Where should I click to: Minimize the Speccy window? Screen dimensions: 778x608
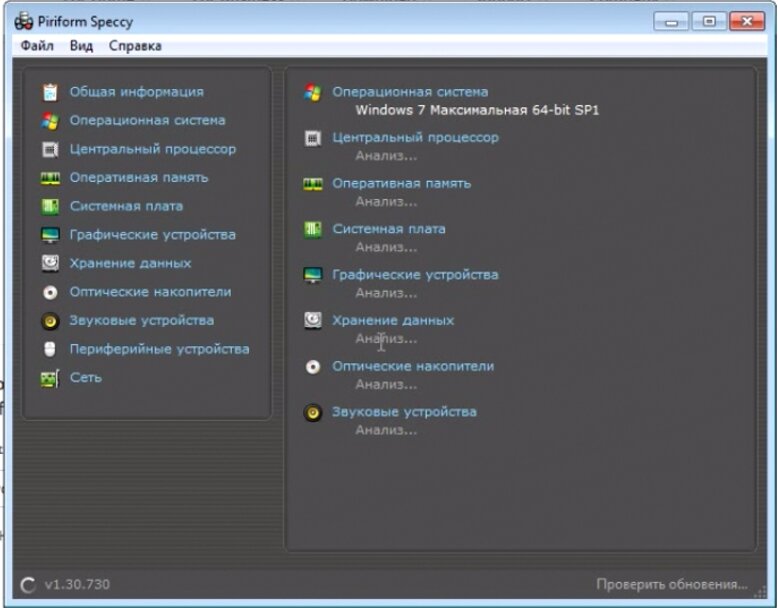(671, 22)
